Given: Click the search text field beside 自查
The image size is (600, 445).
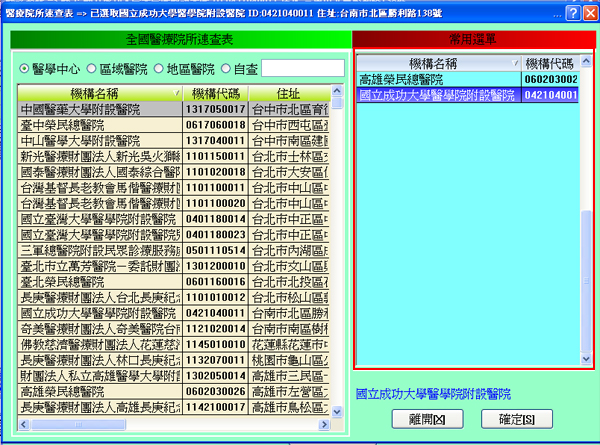Looking at the screenshot, I should coord(304,68).
